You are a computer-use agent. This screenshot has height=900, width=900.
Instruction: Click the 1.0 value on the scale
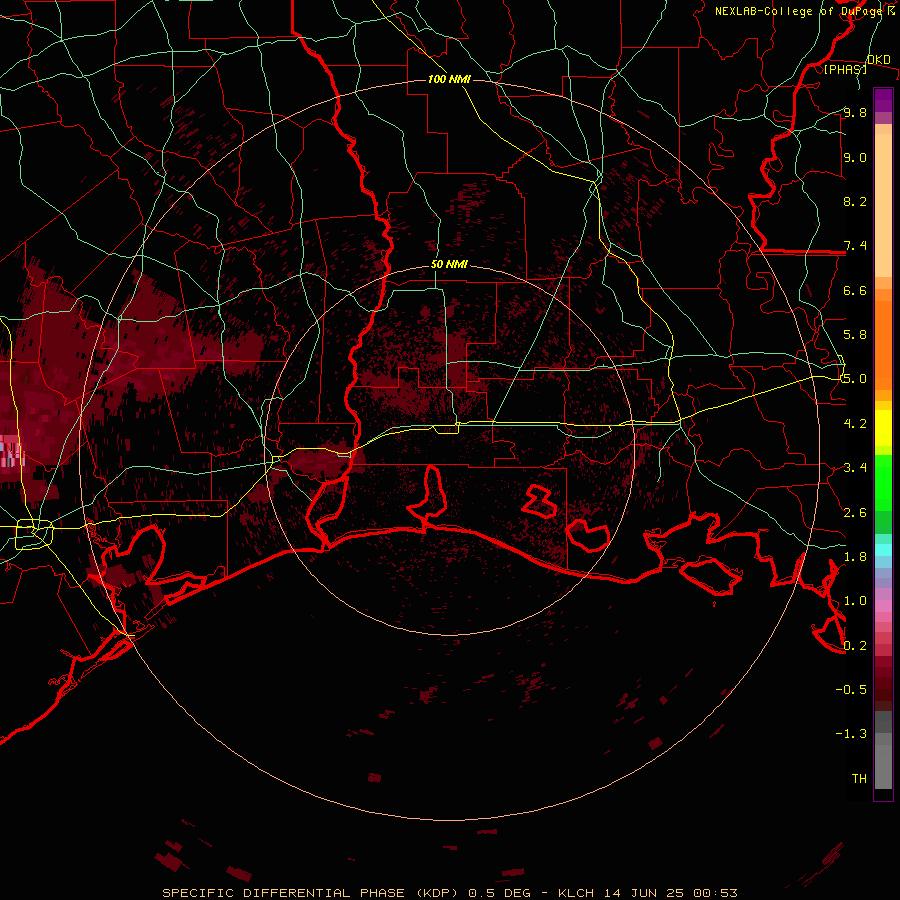(855, 601)
